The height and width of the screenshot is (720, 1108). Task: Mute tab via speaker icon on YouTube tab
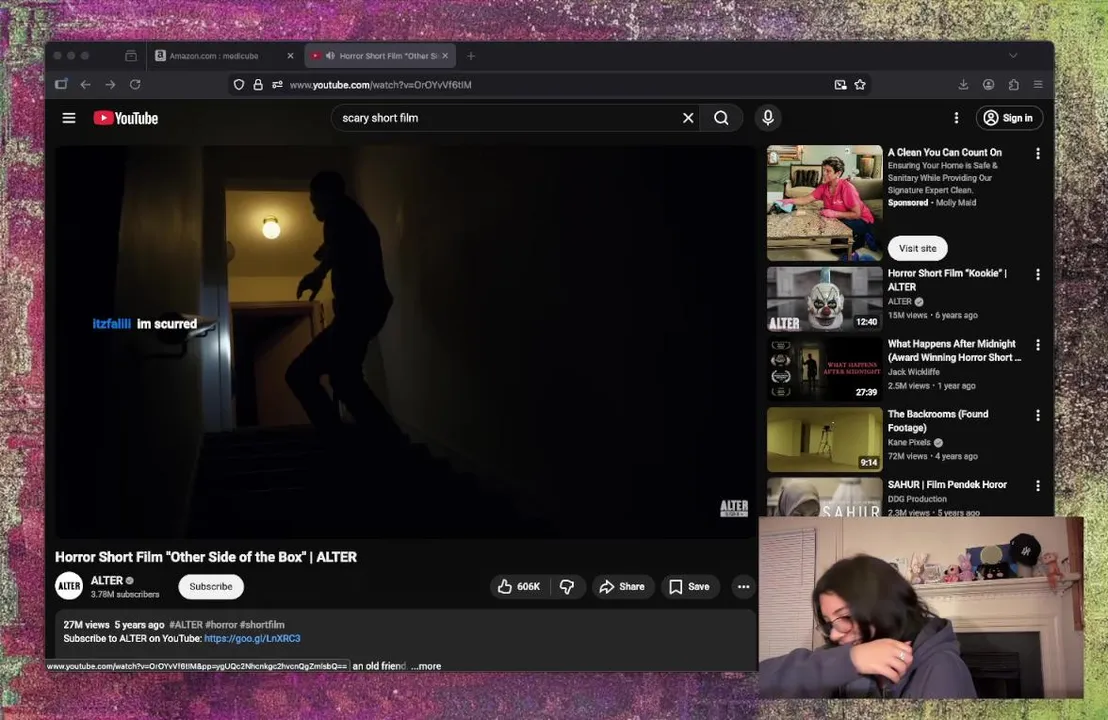[330, 56]
